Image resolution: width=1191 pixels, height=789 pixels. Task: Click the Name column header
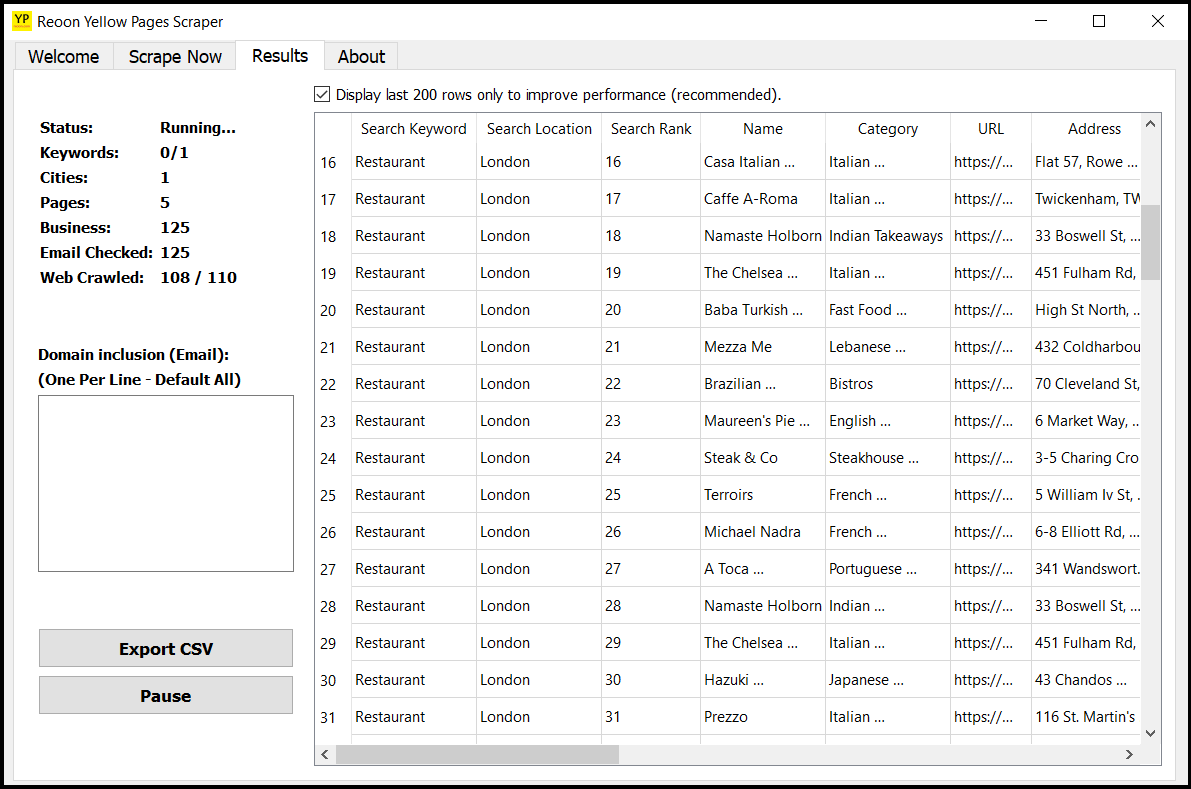pos(763,128)
